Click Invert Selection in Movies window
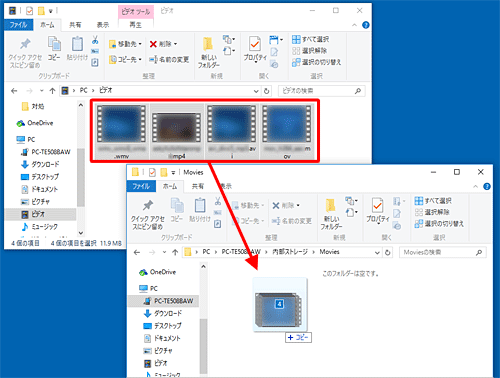The width and height of the screenshot is (500, 378). [439, 223]
